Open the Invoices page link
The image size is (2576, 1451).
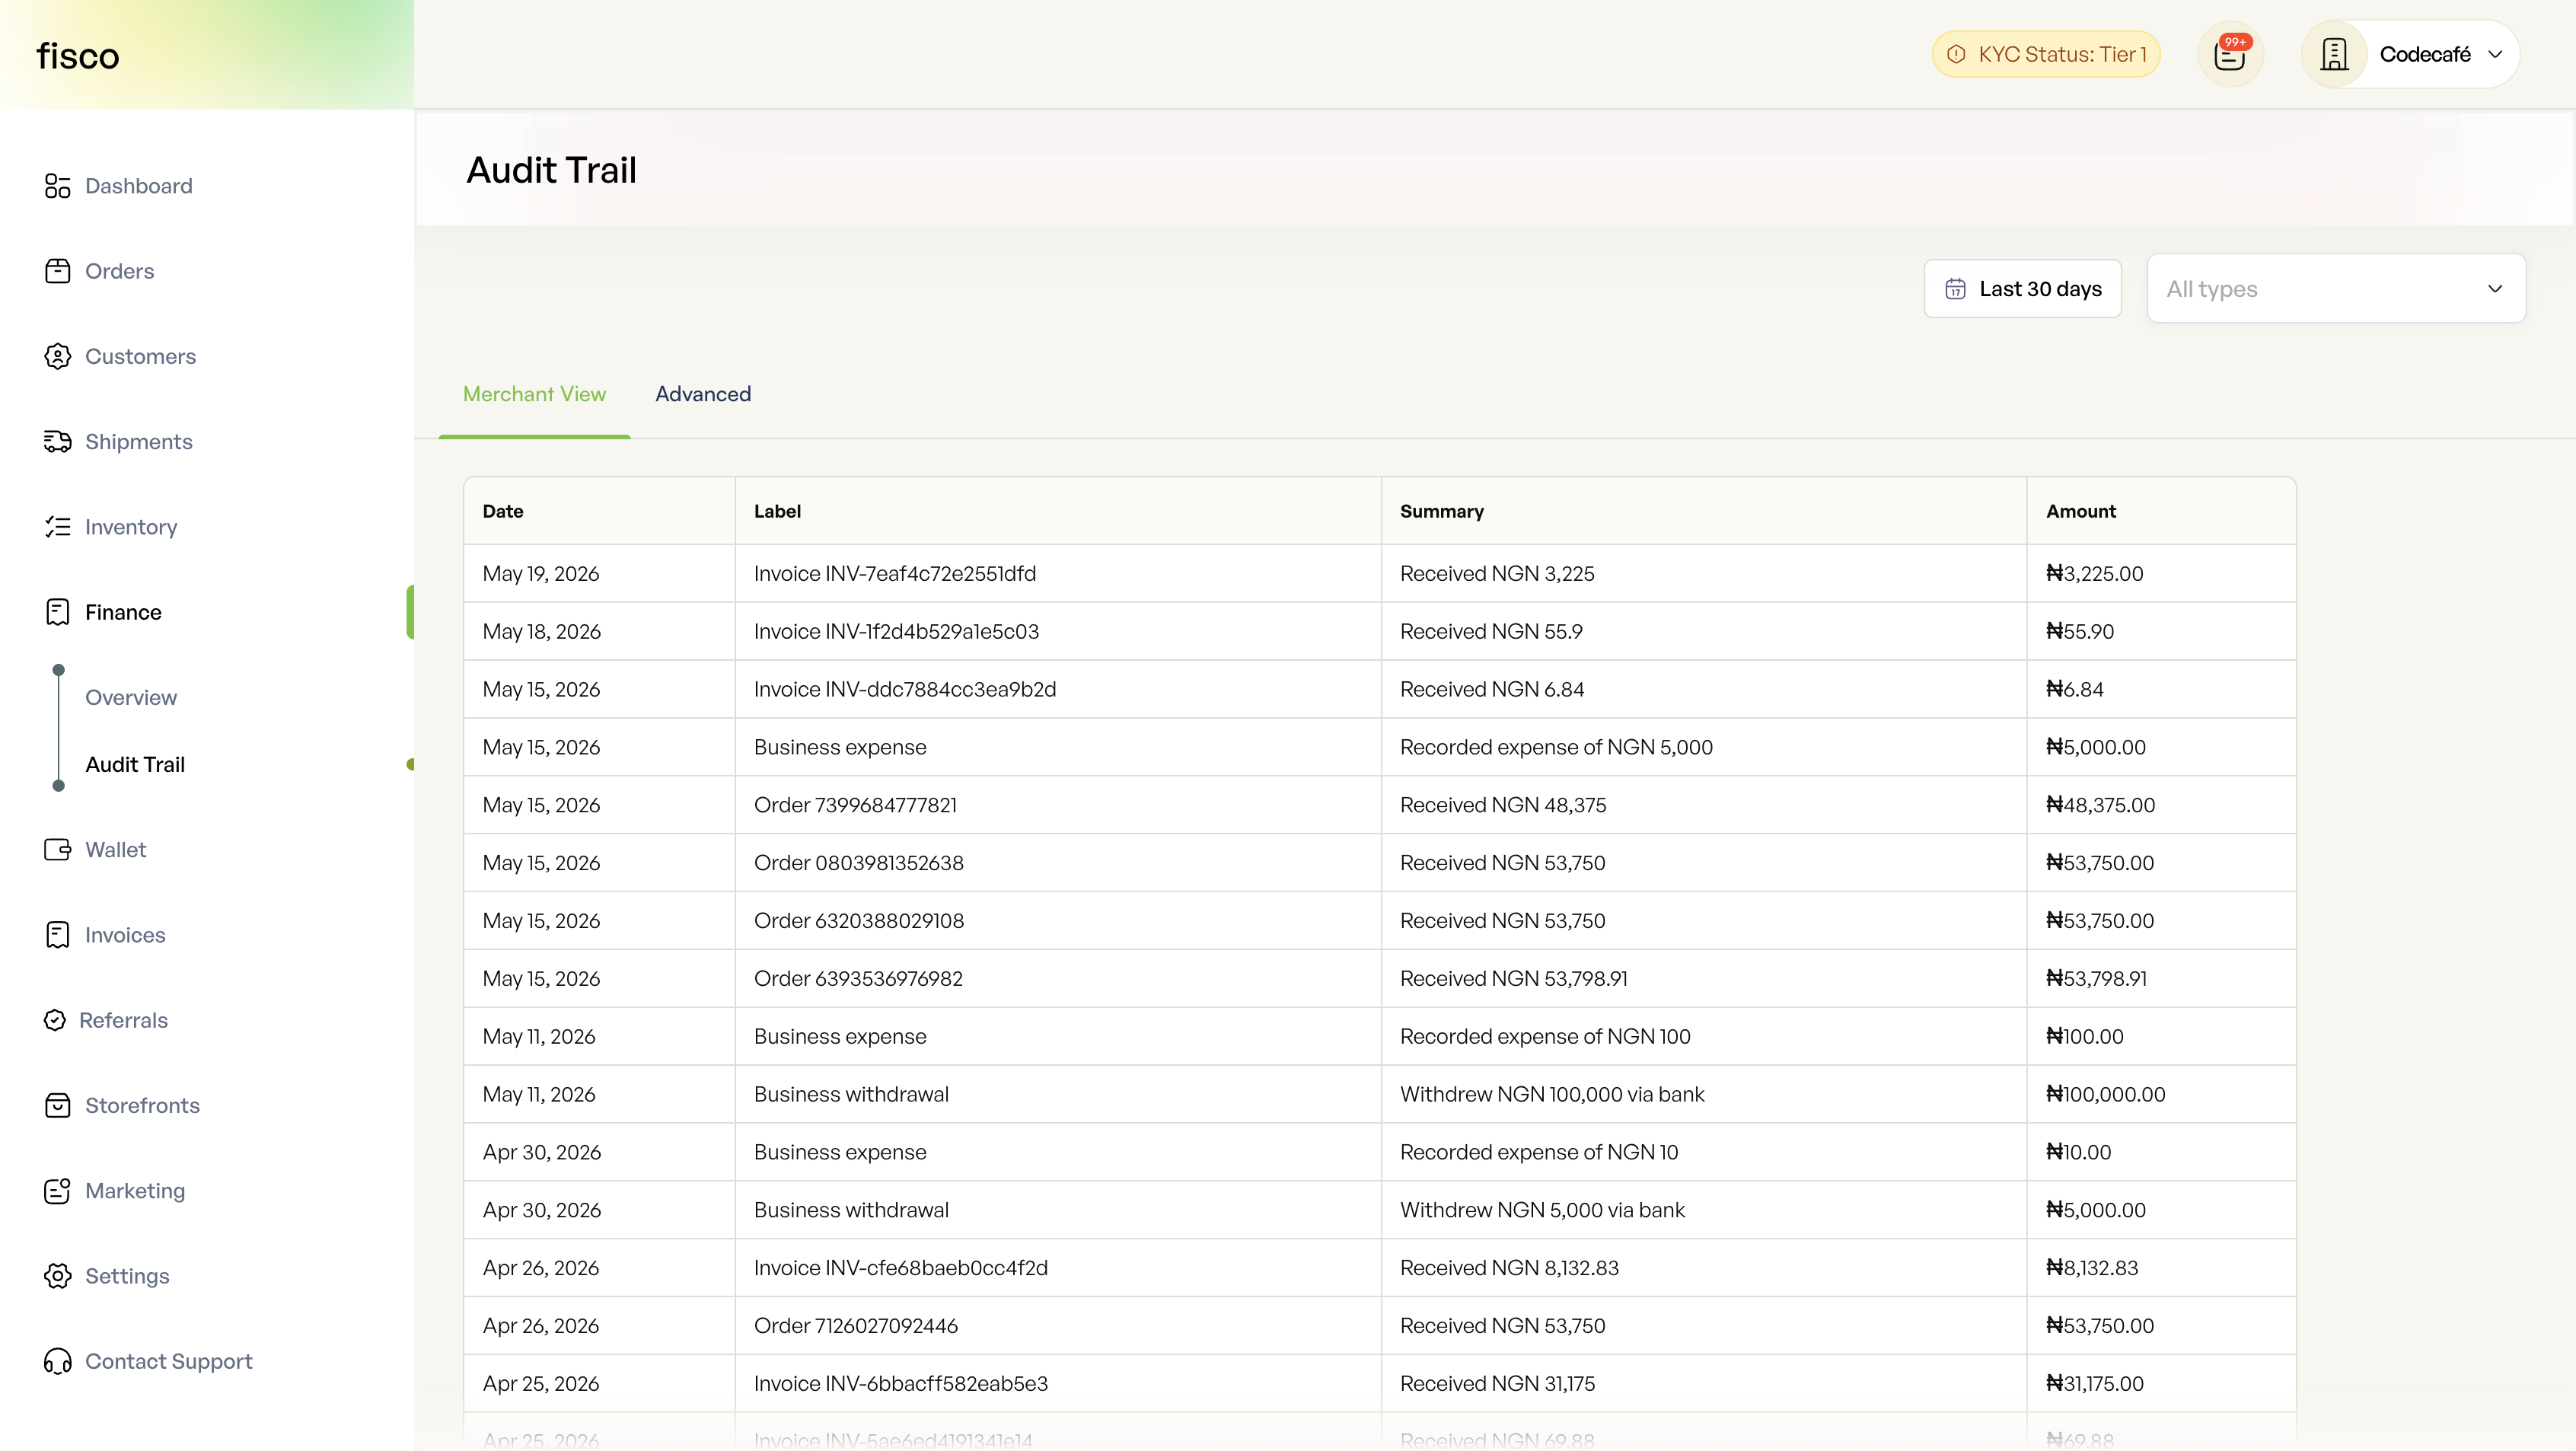click(125, 934)
